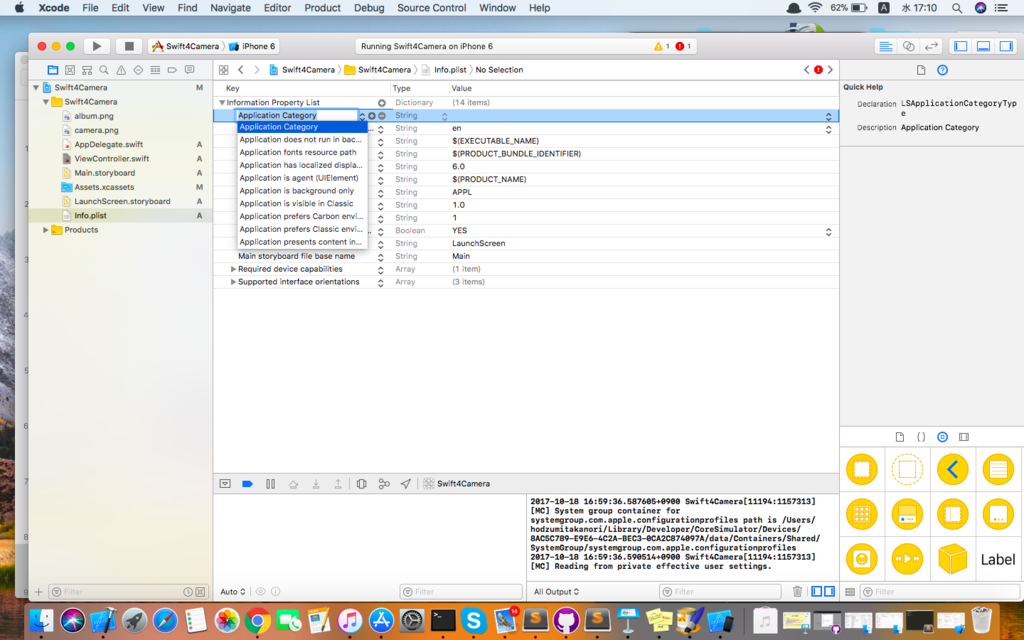Select ViewController.swift in navigator
The image size is (1024, 640).
pyautogui.click(x=111, y=159)
